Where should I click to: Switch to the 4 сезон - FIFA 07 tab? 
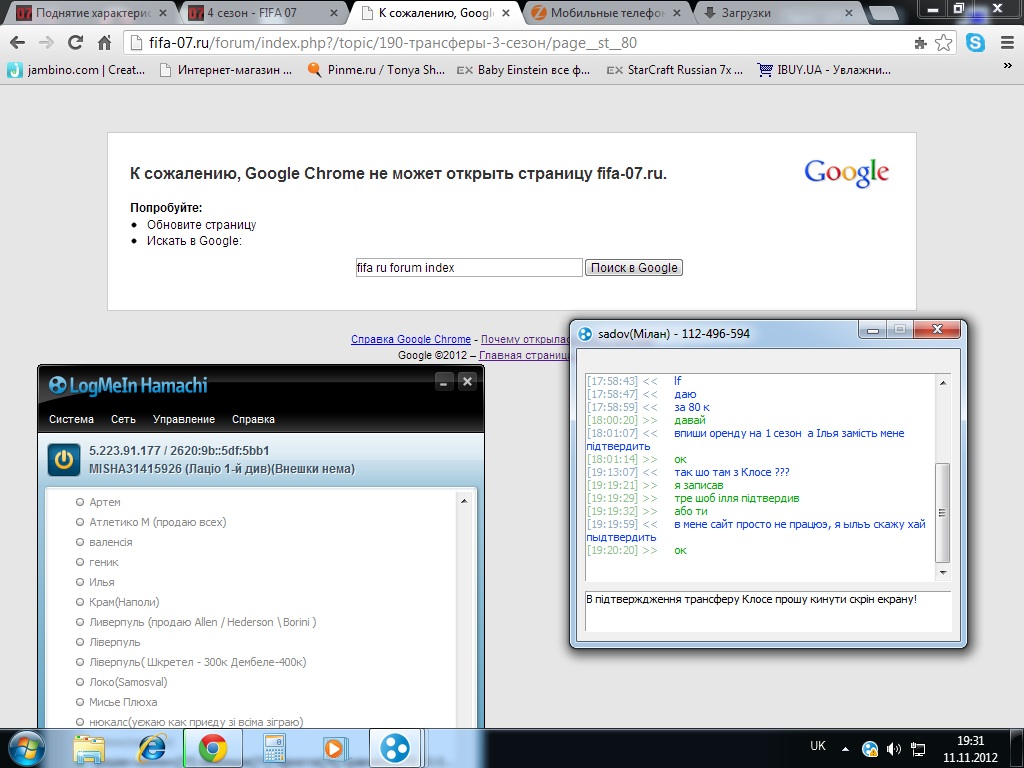click(x=261, y=13)
